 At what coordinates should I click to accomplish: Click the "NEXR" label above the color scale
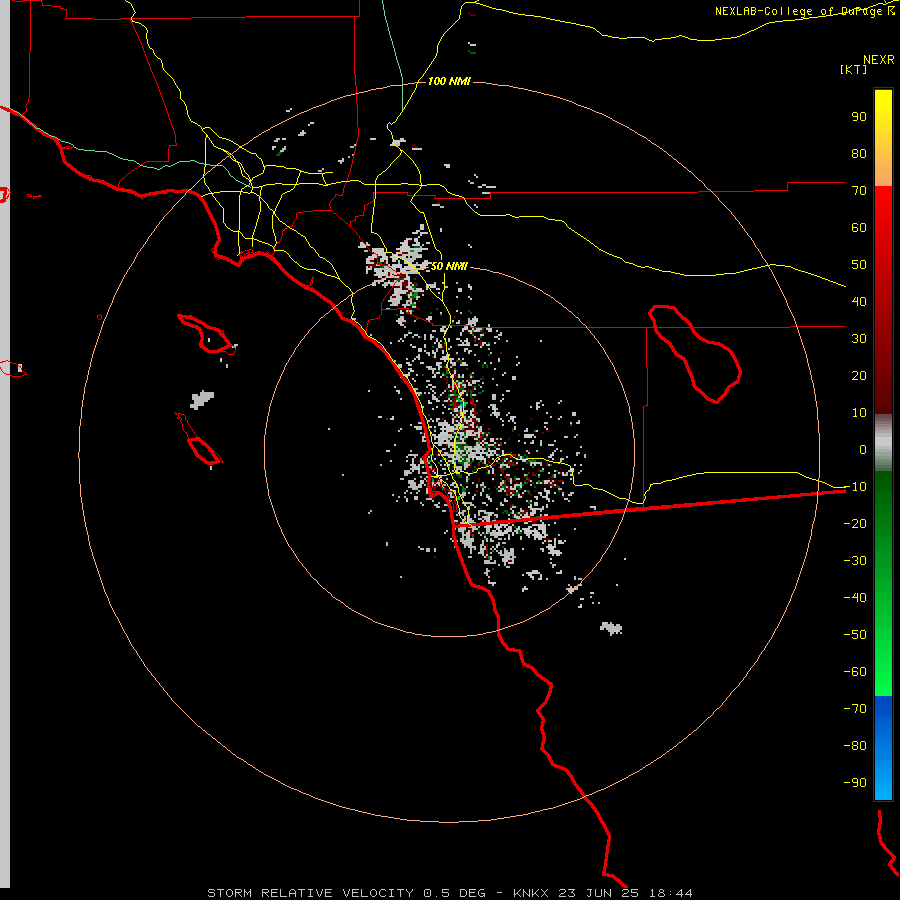point(879,60)
